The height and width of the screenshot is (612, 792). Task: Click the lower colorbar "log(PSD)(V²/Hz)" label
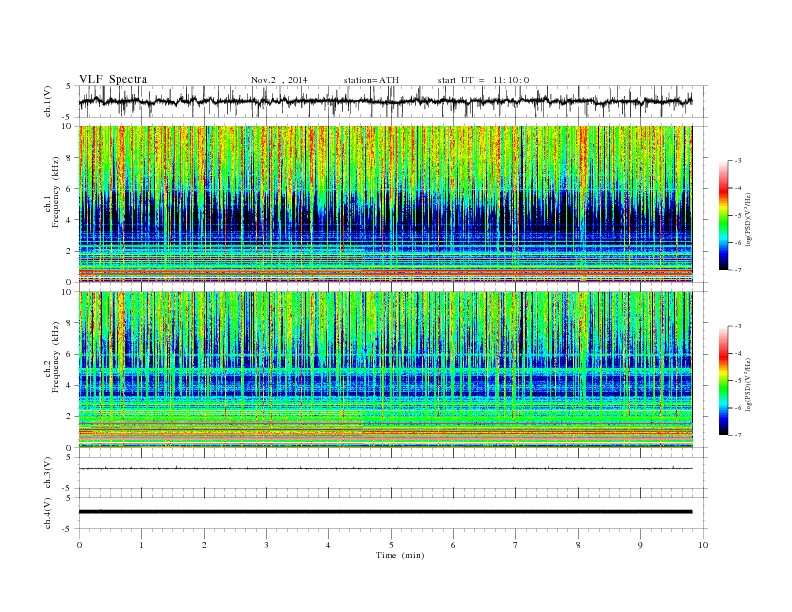tap(748, 384)
